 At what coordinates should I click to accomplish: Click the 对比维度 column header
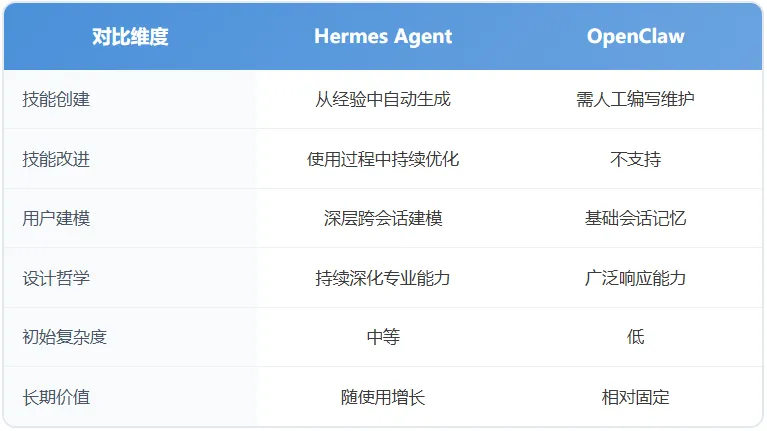(x=130, y=37)
